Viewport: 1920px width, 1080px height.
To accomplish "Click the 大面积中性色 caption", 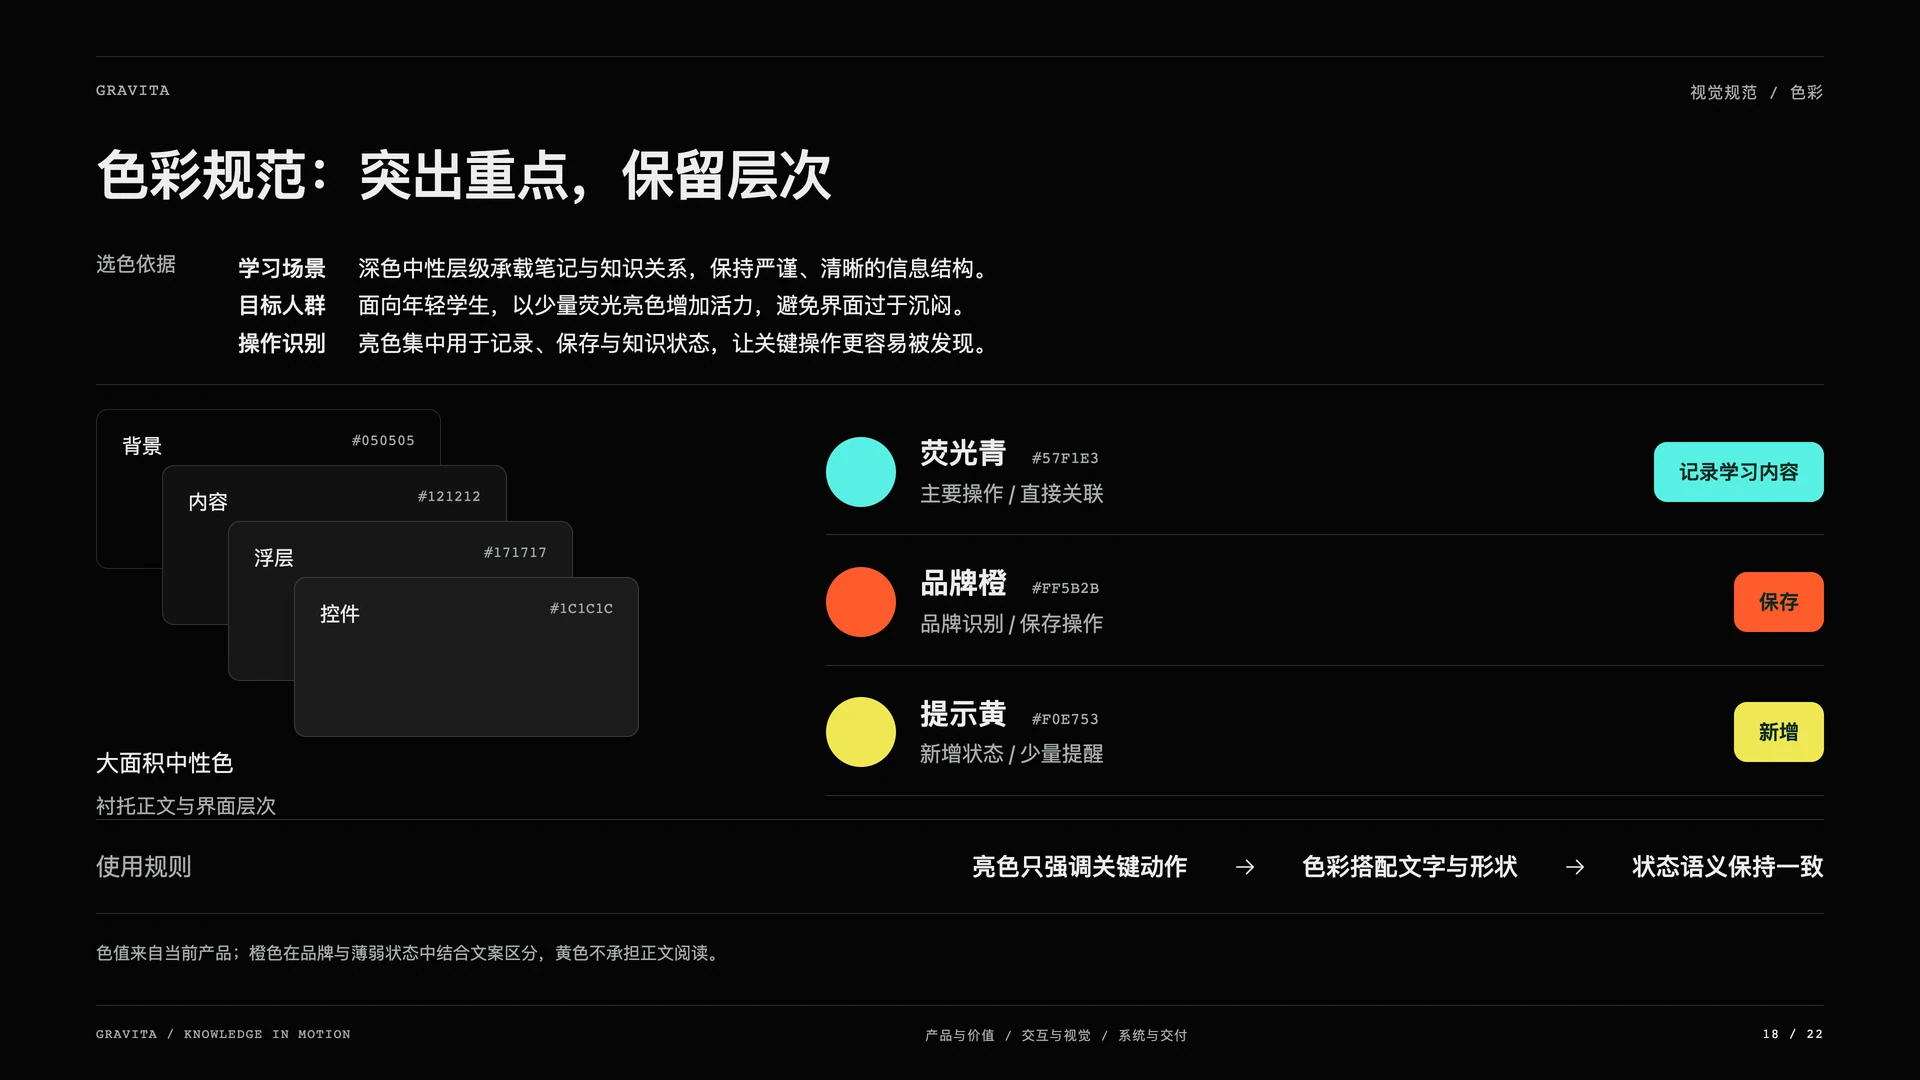I will [x=165, y=763].
